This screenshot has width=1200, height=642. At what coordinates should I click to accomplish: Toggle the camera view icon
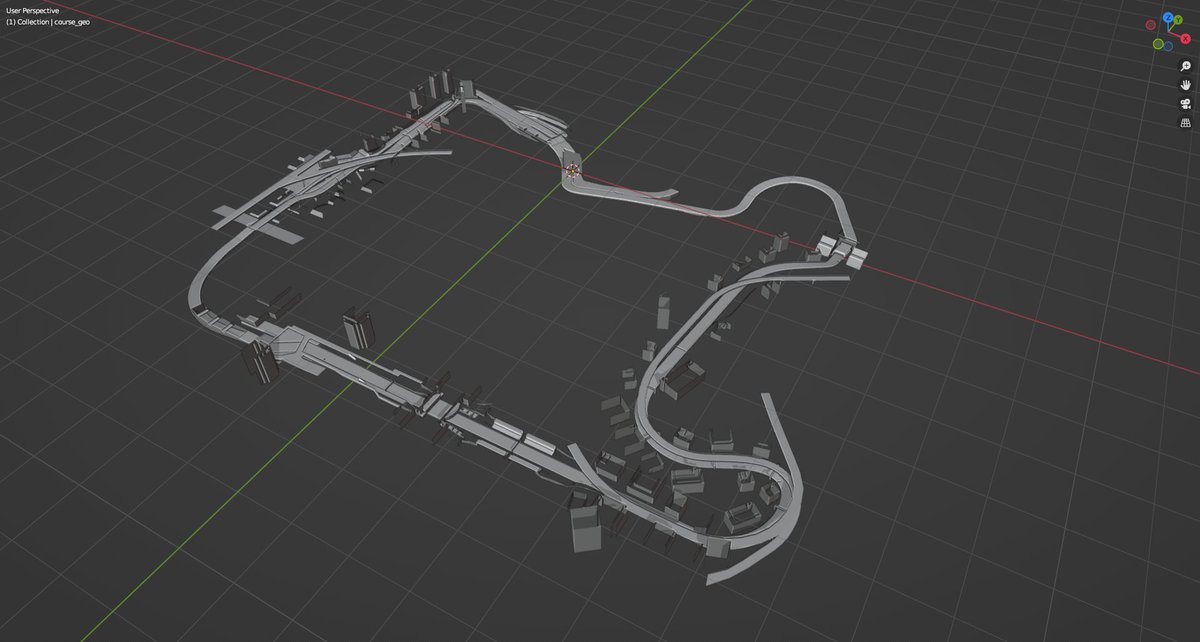click(1186, 104)
